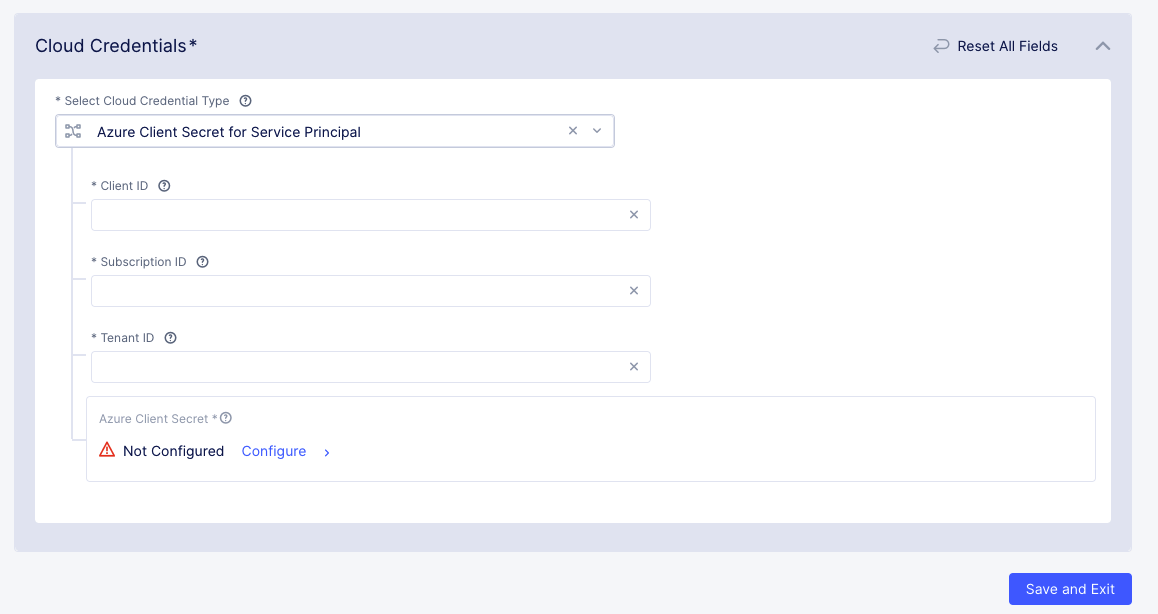The height and width of the screenshot is (614, 1158).
Task: Click Reset All Fields
Action: coord(1006,45)
